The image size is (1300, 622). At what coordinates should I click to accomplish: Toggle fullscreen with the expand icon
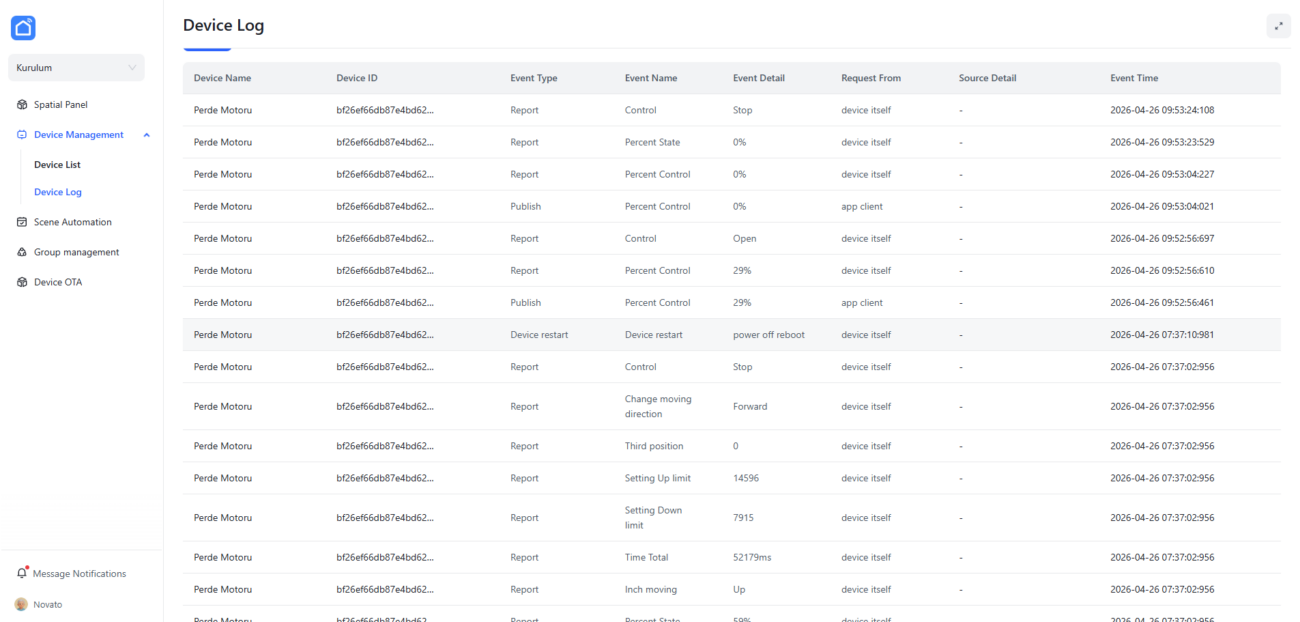coord(1278,26)
